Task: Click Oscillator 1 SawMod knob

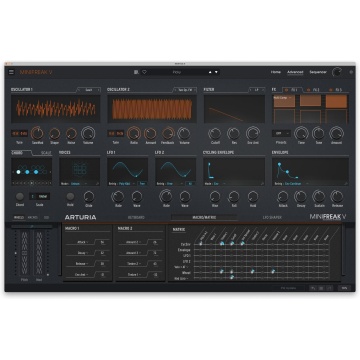Action: click(x=37, y=133)
